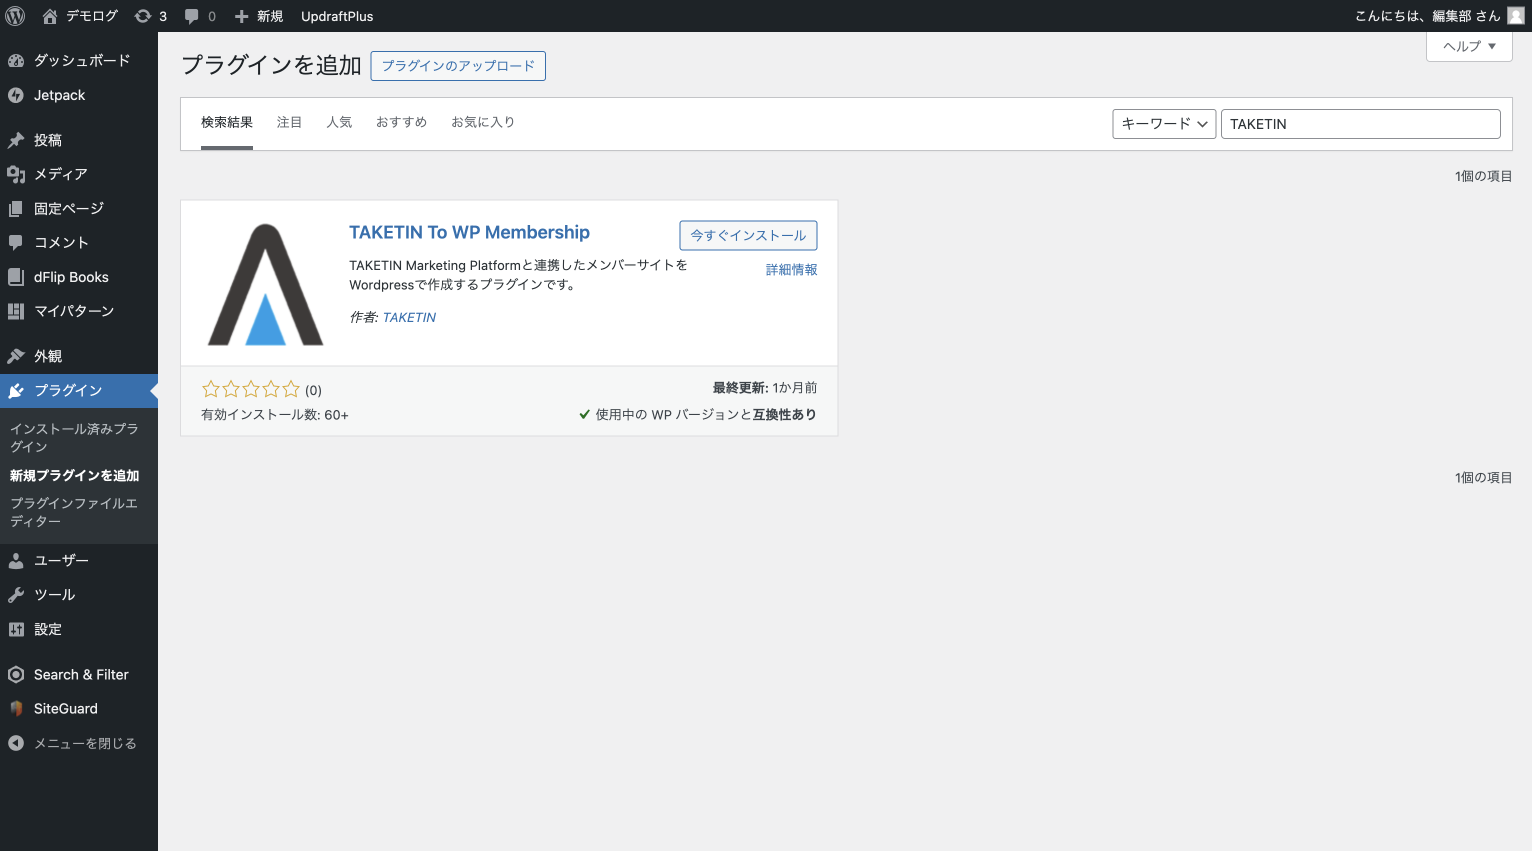Open the comments bubble icon showing 0

(200, 16)
